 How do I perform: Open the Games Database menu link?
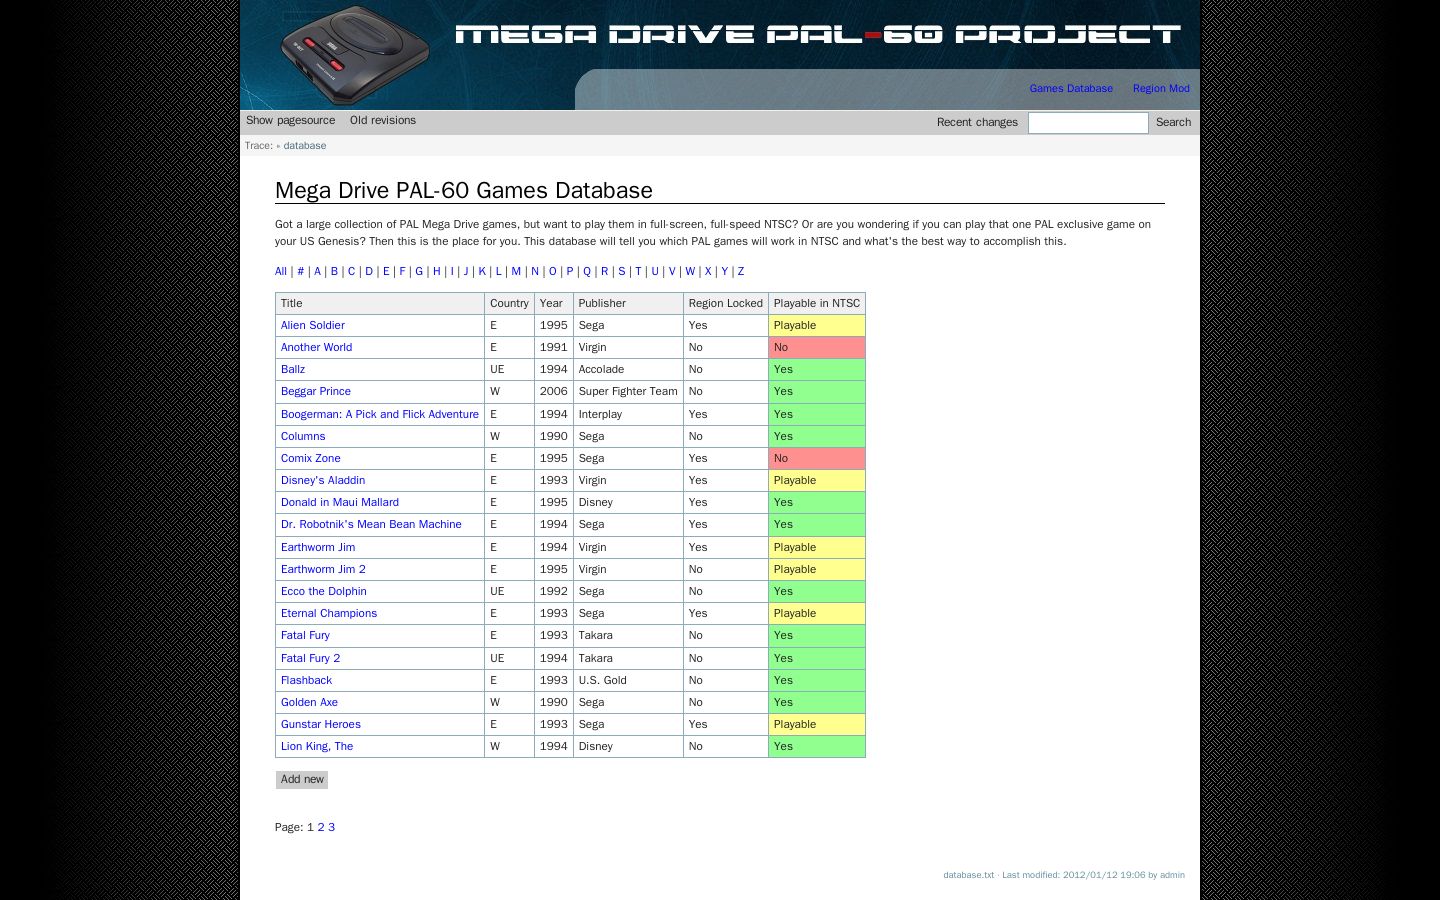point(1071,89)
